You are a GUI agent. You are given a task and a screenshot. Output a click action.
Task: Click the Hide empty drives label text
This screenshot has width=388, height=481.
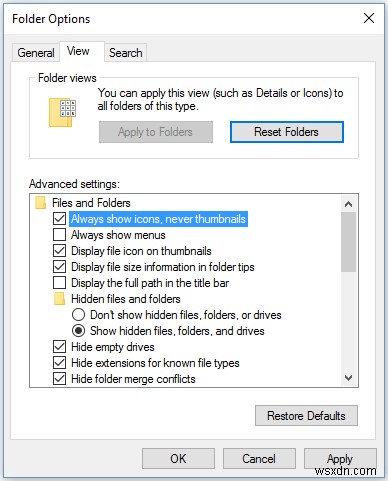tap(113, 347)
